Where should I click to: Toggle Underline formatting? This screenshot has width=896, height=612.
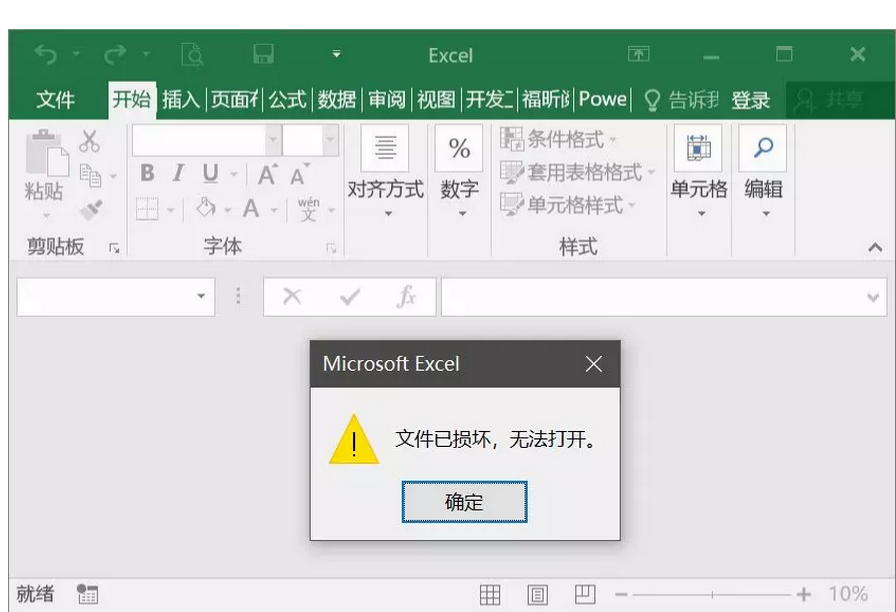click(210, 173)
